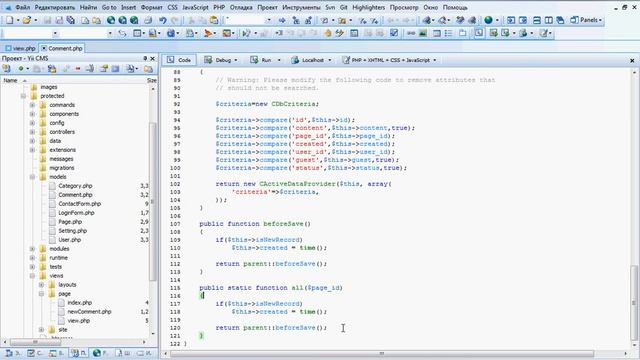The image size is (640, 360).
Task: Click the first green globe preview icon
Action: pos(111,20)
